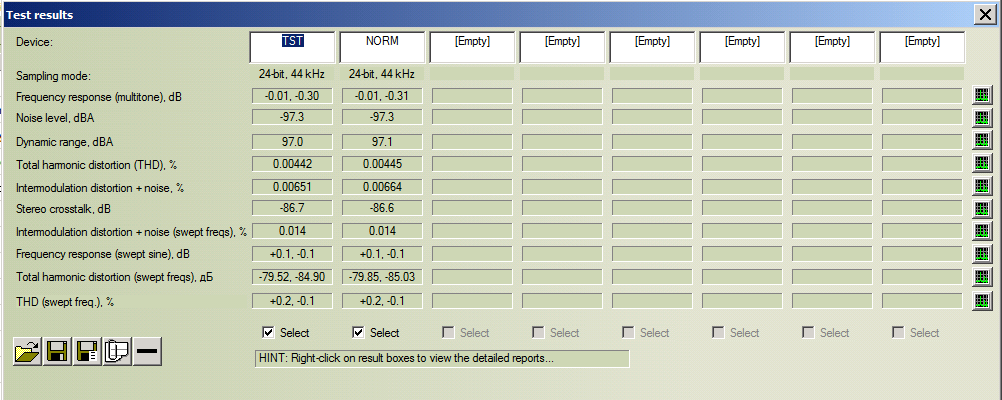Open graph icon for Dynamic range row
1002x400 pixels.
click(x=982, y=140)
